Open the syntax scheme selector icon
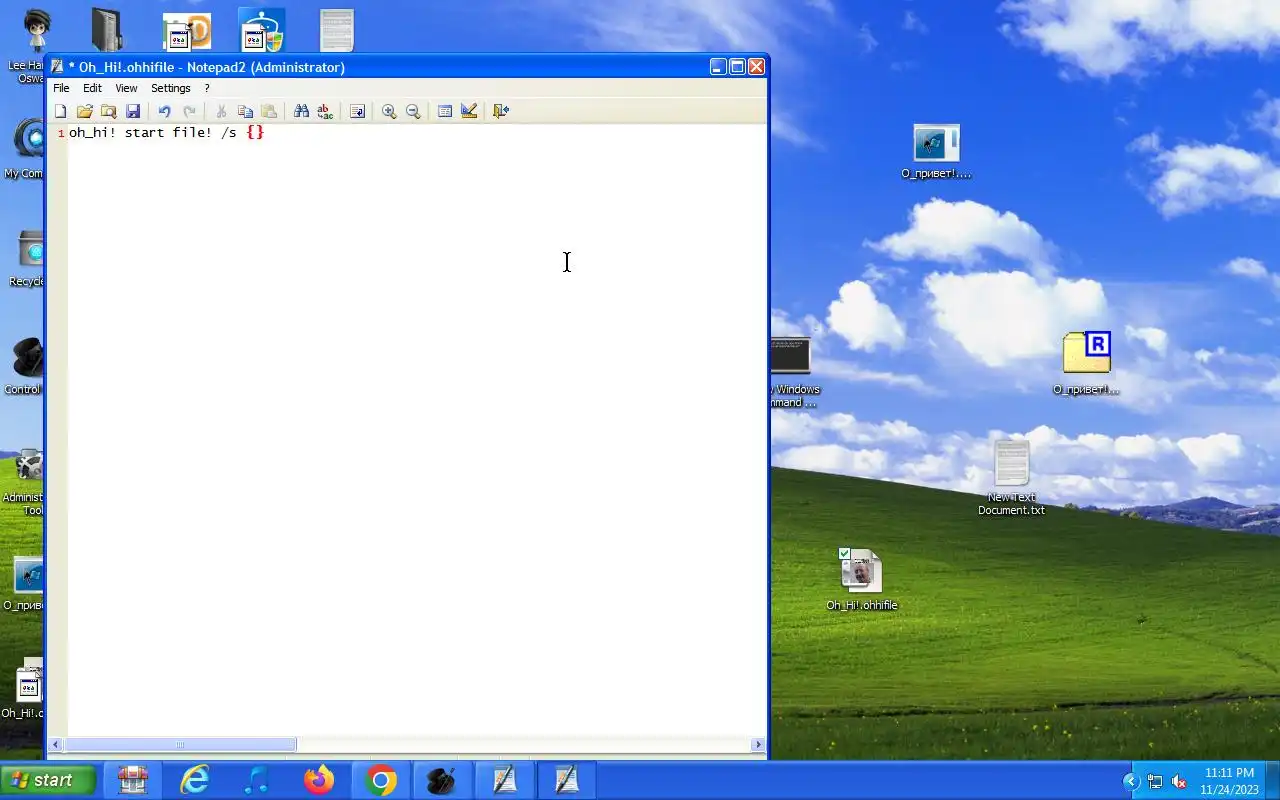The height and width of the screenshot is (800, 1280). pos(445,111)
